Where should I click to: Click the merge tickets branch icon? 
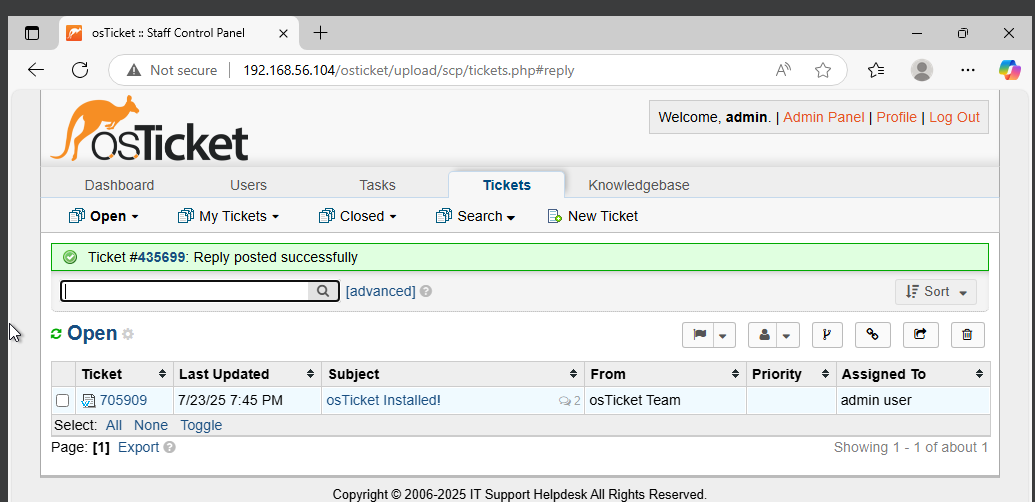pyautogui.click(x=826, y=334)
